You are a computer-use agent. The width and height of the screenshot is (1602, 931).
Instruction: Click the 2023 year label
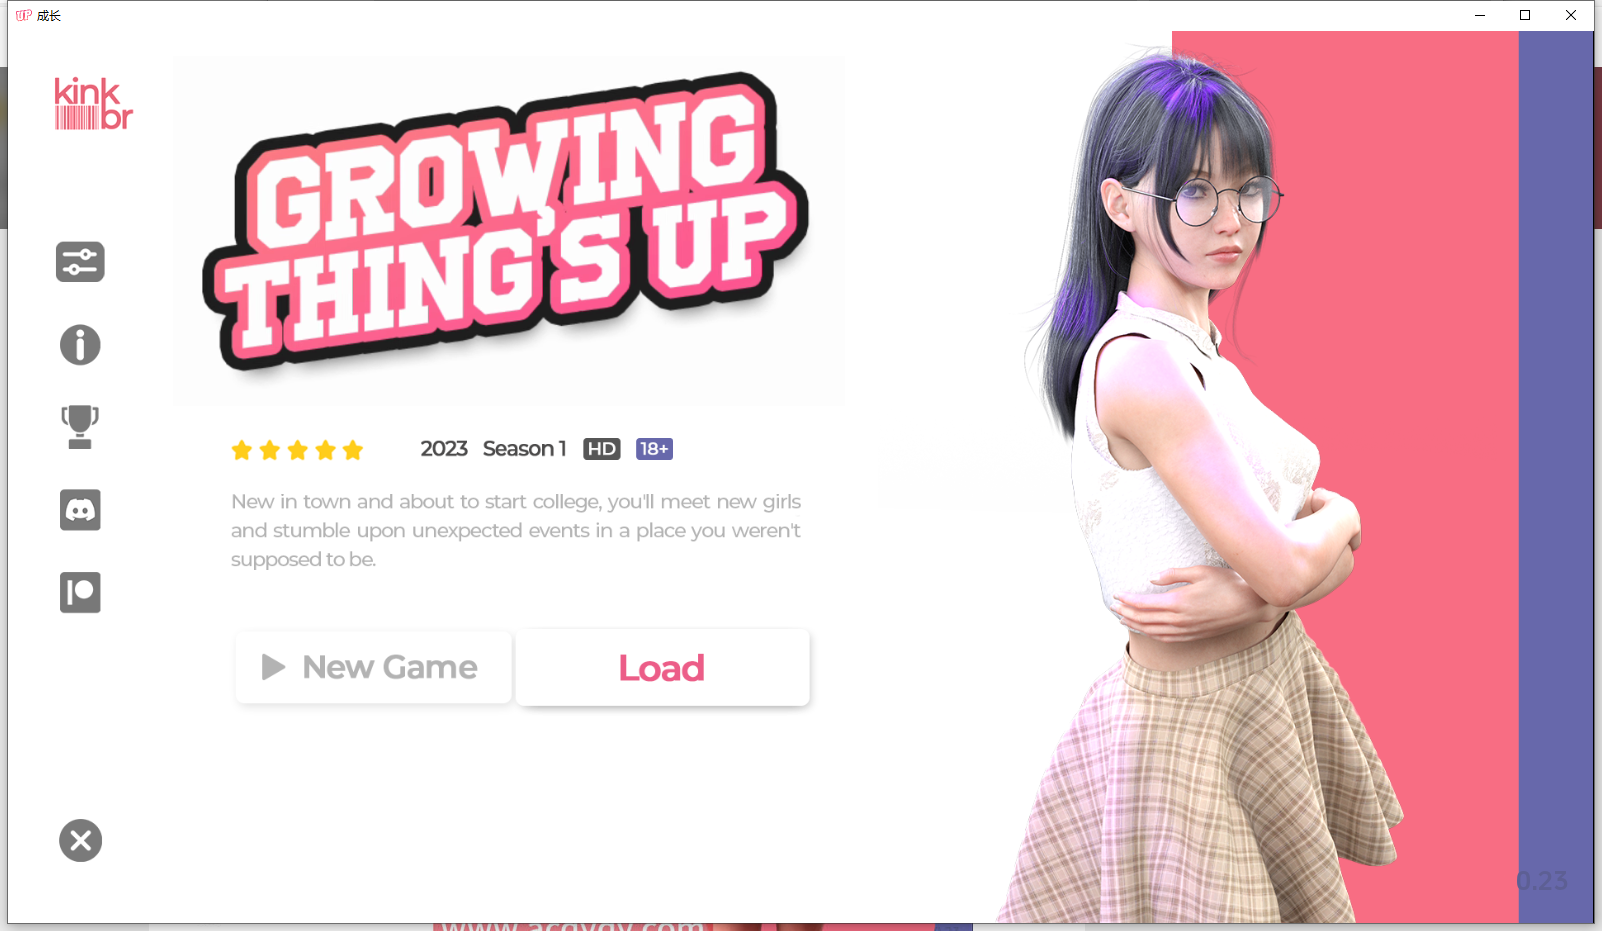point(444,449)
